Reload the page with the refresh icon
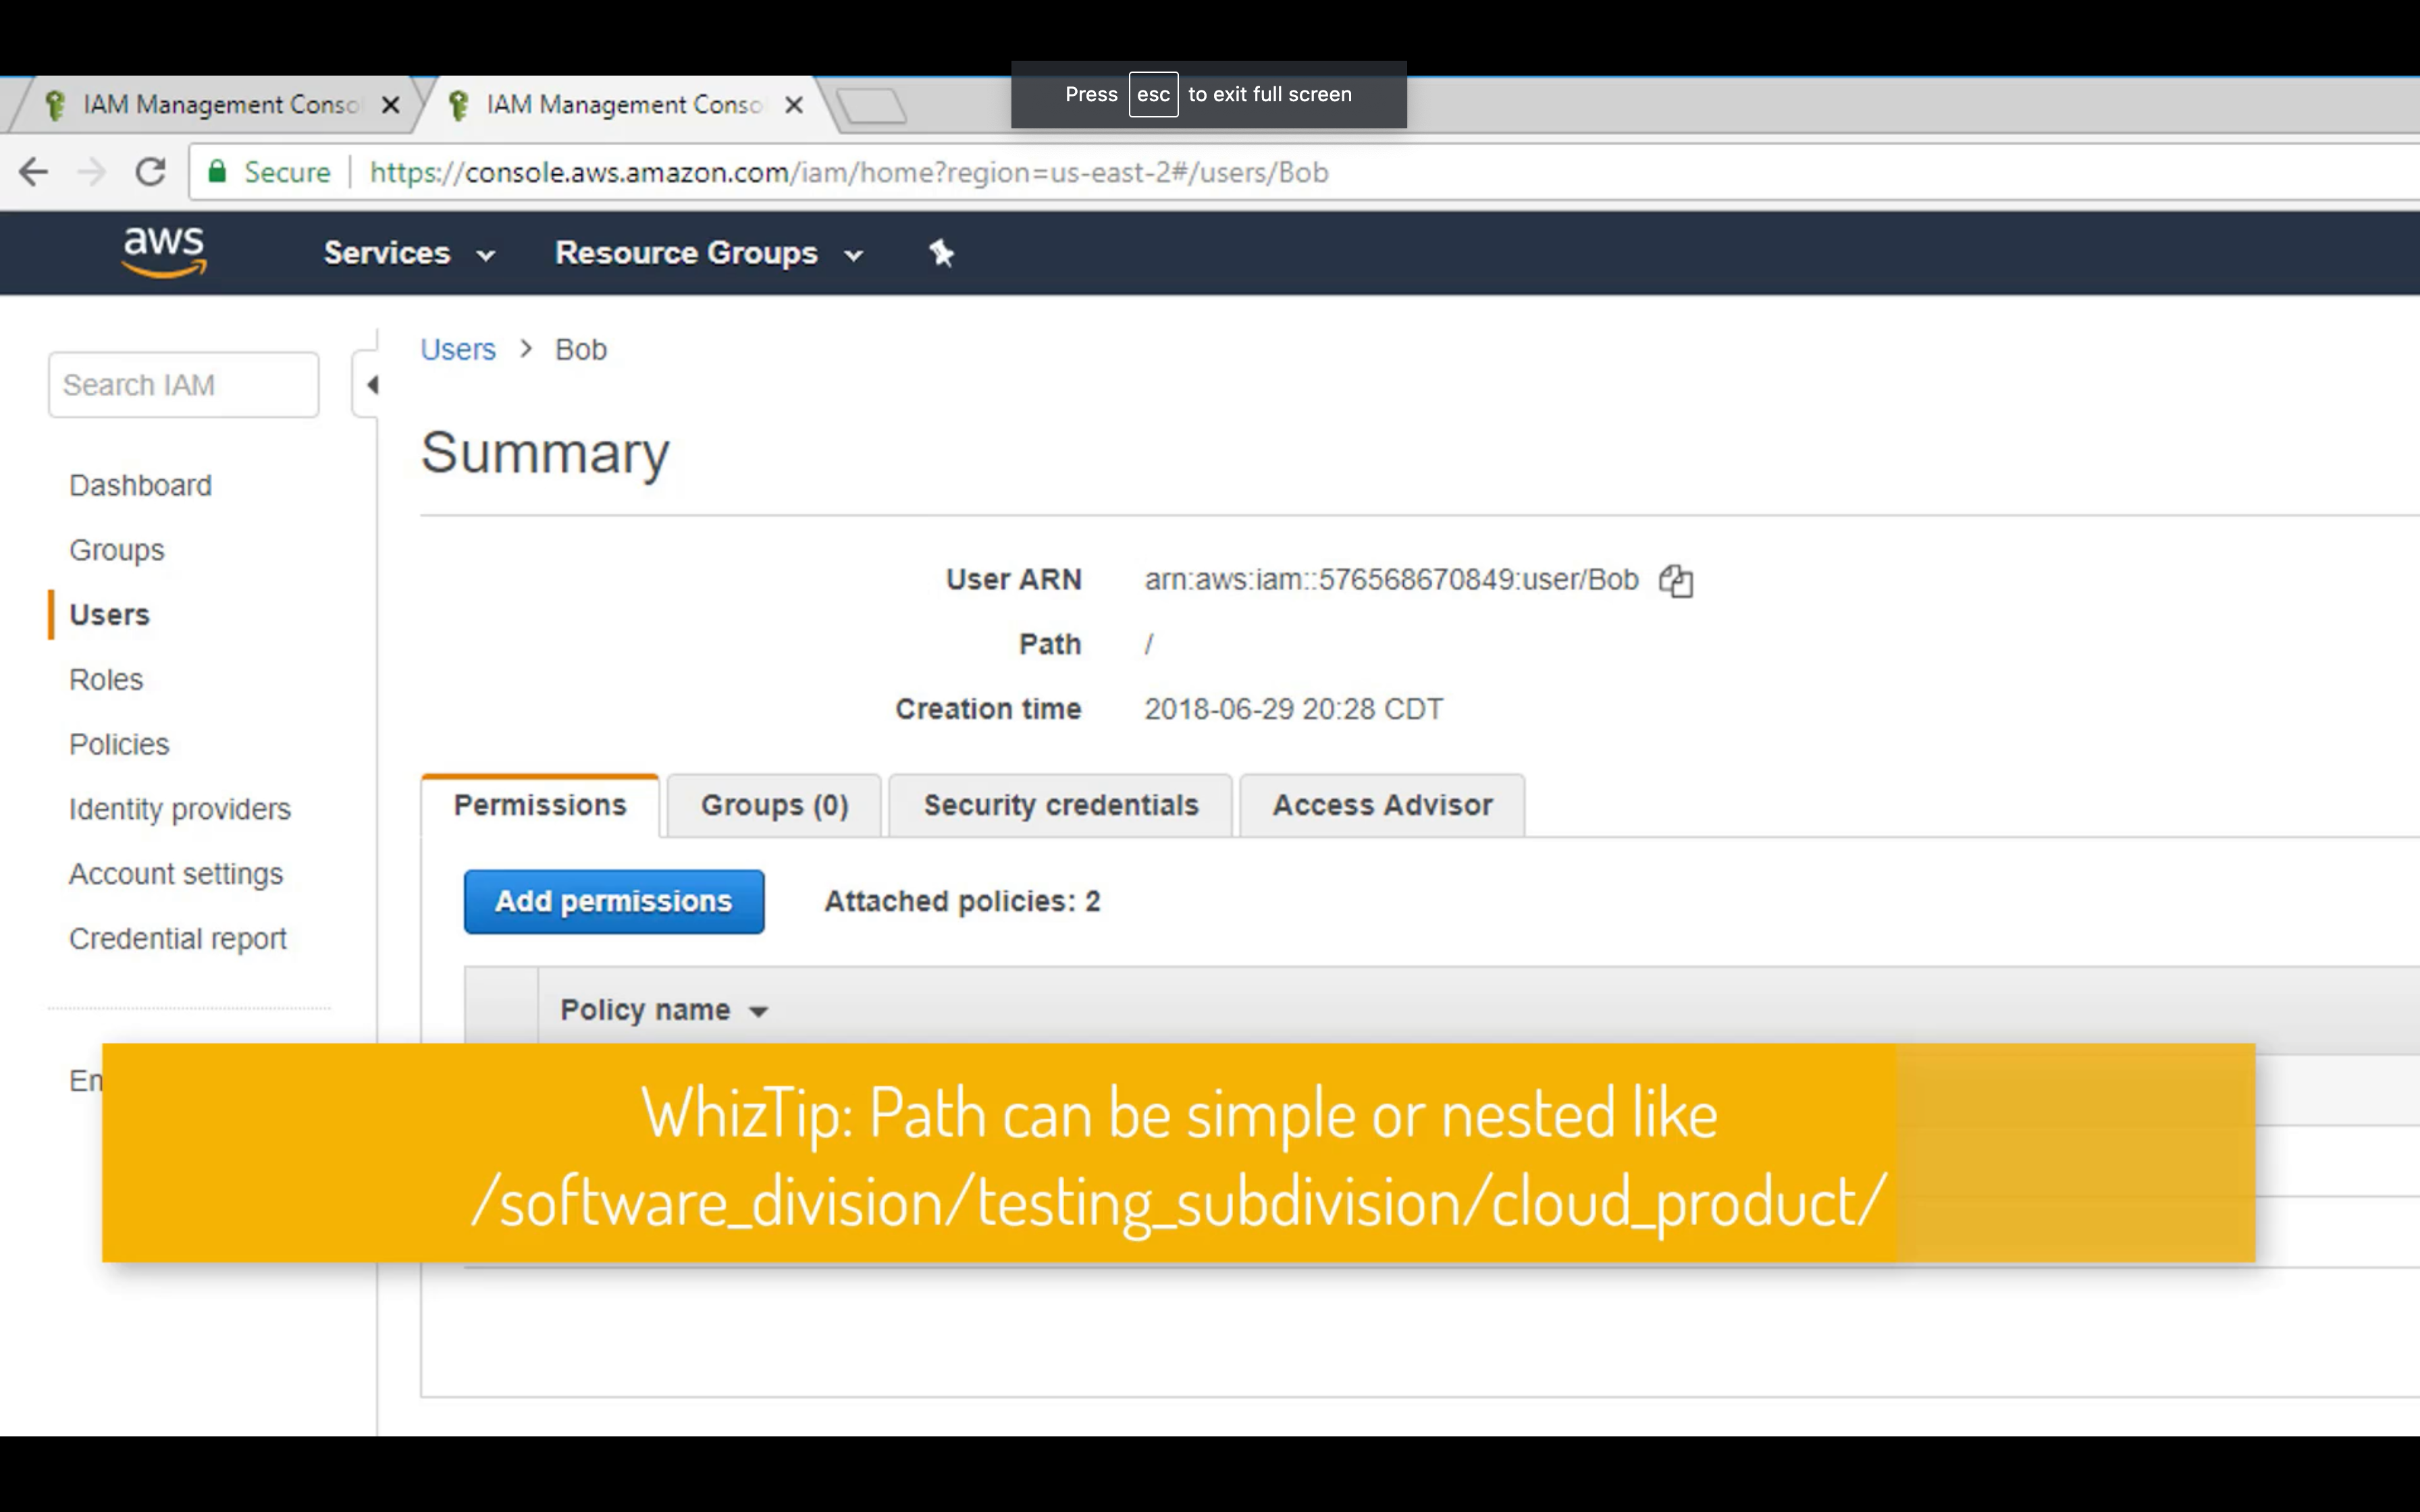This screenshot has width=2420, height=1512. 150,172
